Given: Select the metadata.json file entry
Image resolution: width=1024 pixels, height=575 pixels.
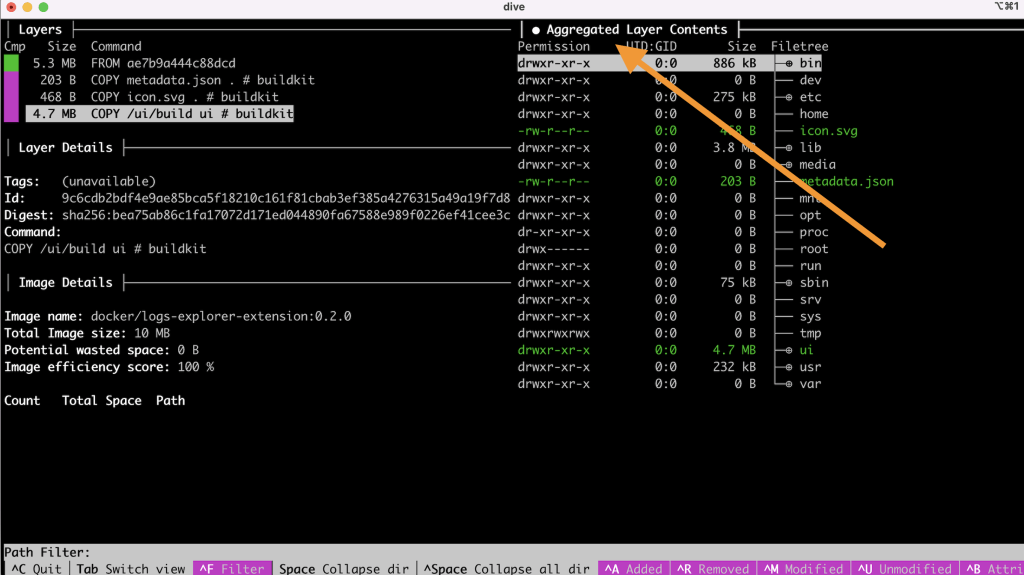Looking at the screenshot, I should pyautogui.click(x=846, y=182).
